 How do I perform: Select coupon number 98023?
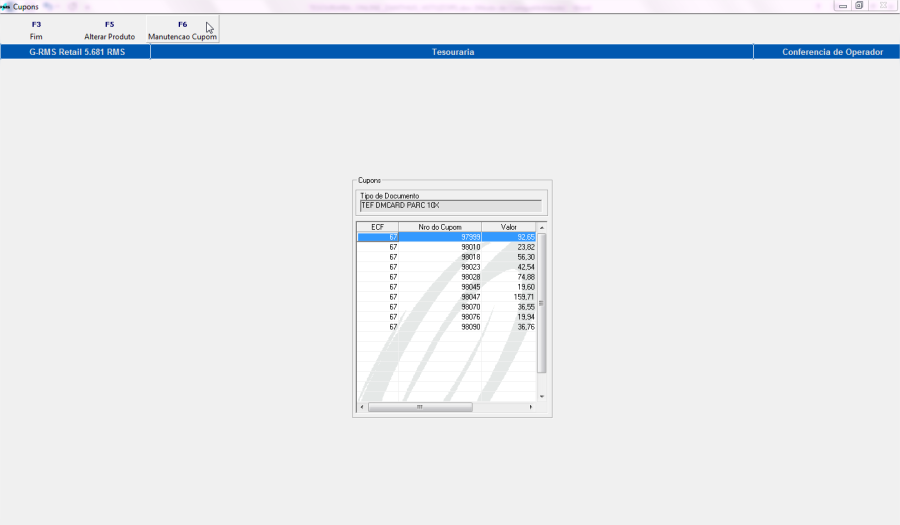[x=440, y=267]
